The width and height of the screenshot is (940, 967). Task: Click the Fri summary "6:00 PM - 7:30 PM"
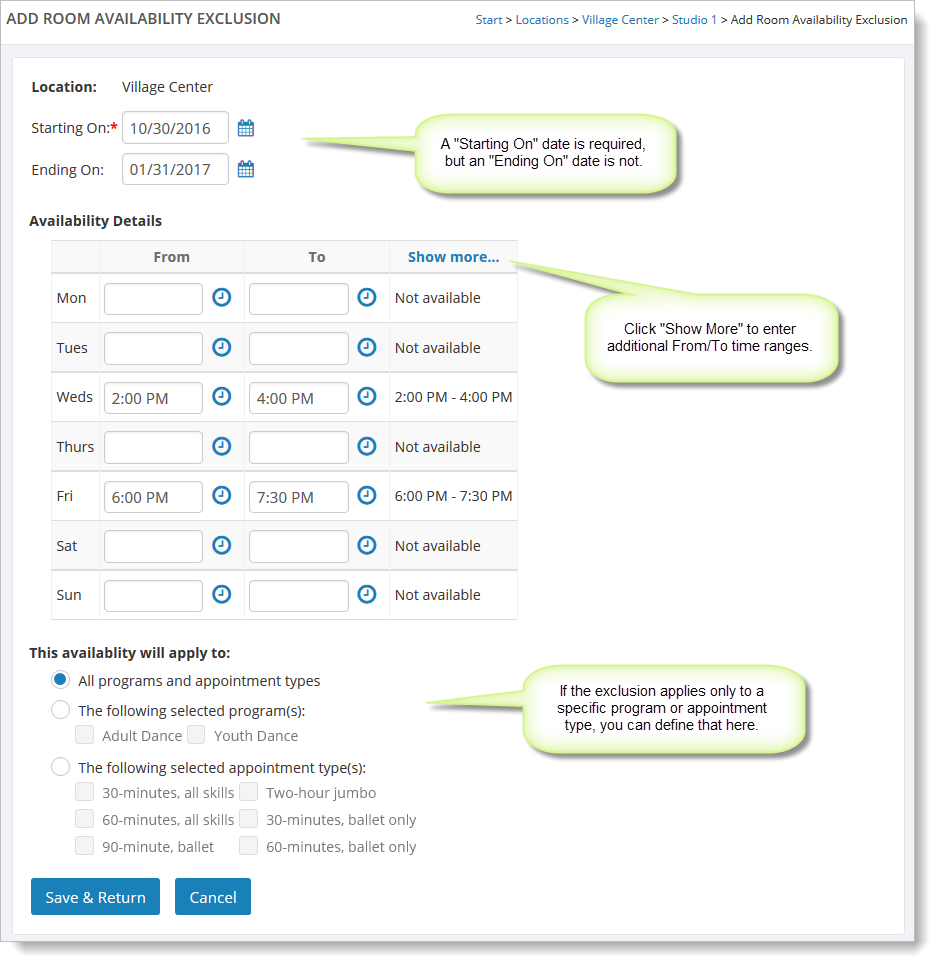[x=453, y=496]
